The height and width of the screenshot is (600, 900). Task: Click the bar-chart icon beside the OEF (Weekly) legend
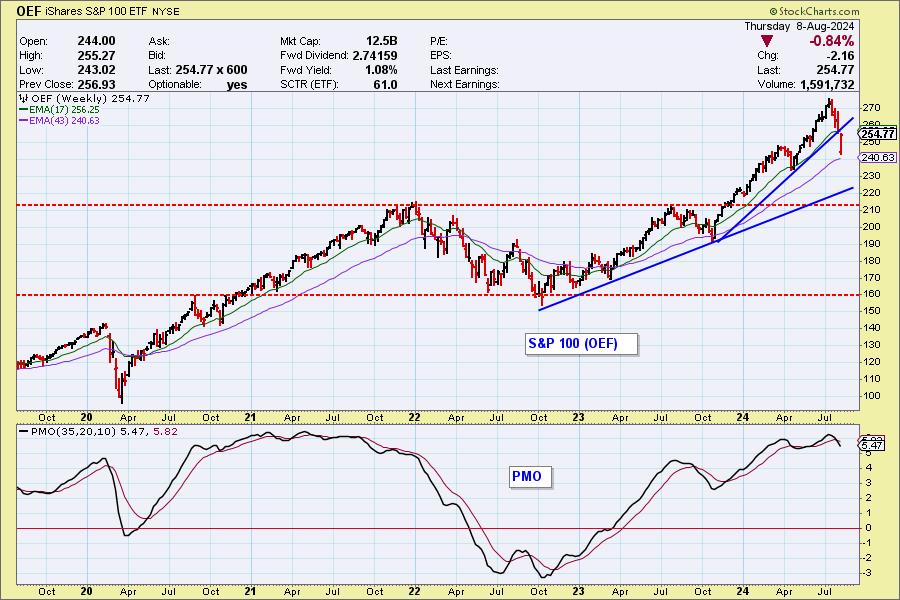click(x=24, y=98)
